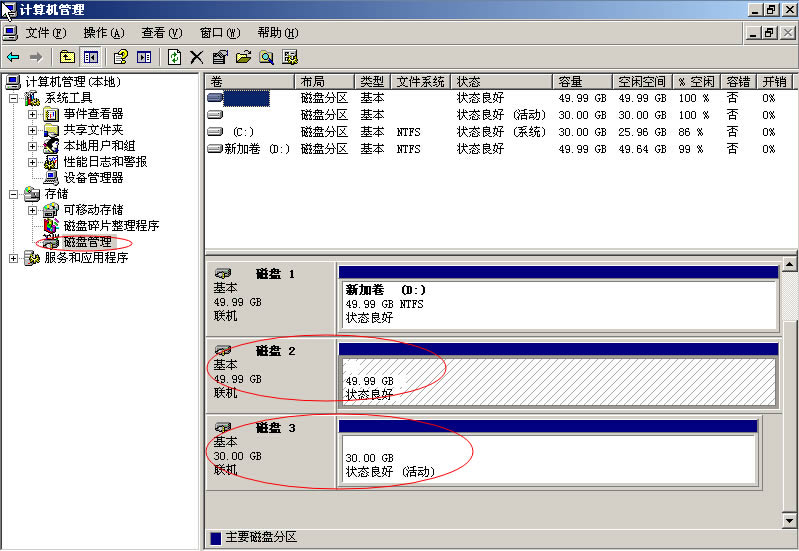
Task: Select 设备管理器 in the tree
Action: click(x=93, y=178)
